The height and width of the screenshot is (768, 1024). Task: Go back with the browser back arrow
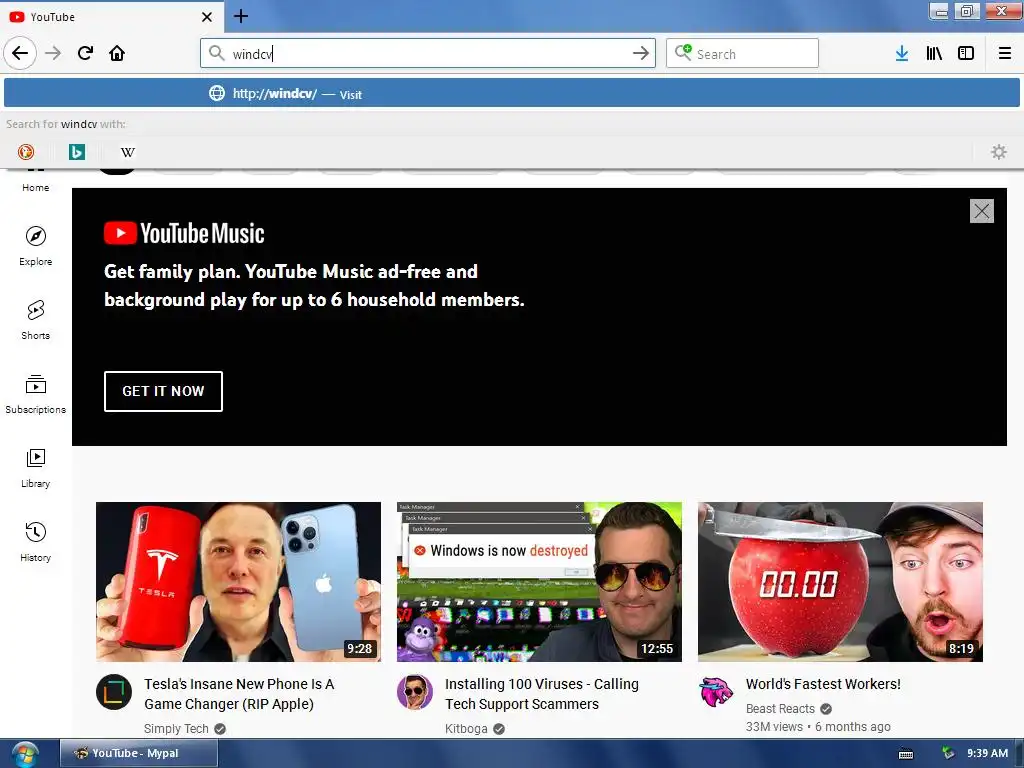[x=20, y=53]
